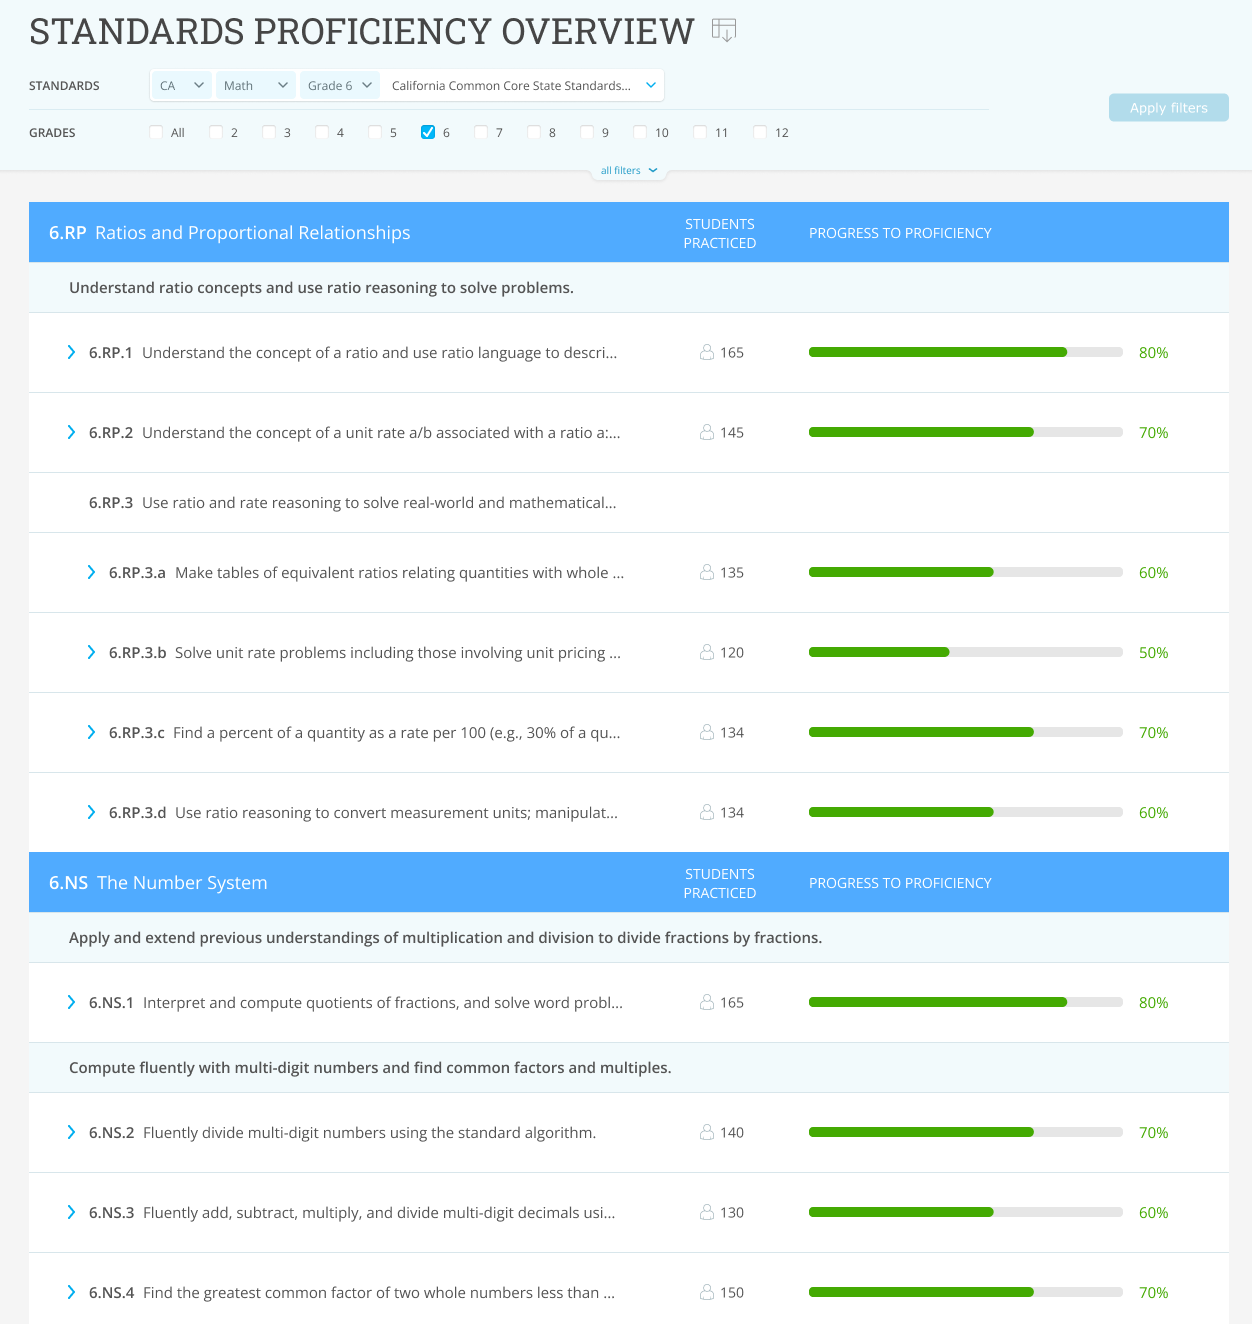Click the student icon in the 6.NS.2 row

click(707, 1132)
